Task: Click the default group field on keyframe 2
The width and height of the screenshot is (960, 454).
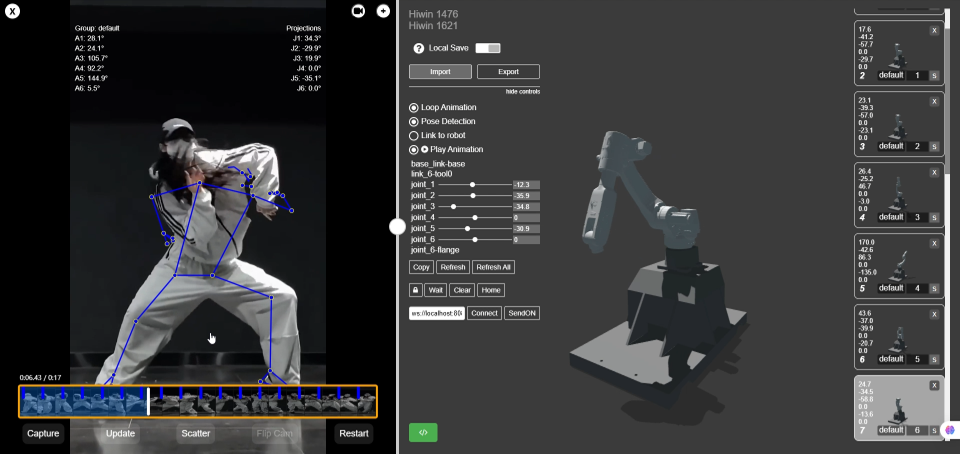Action: tap(891, 75)
